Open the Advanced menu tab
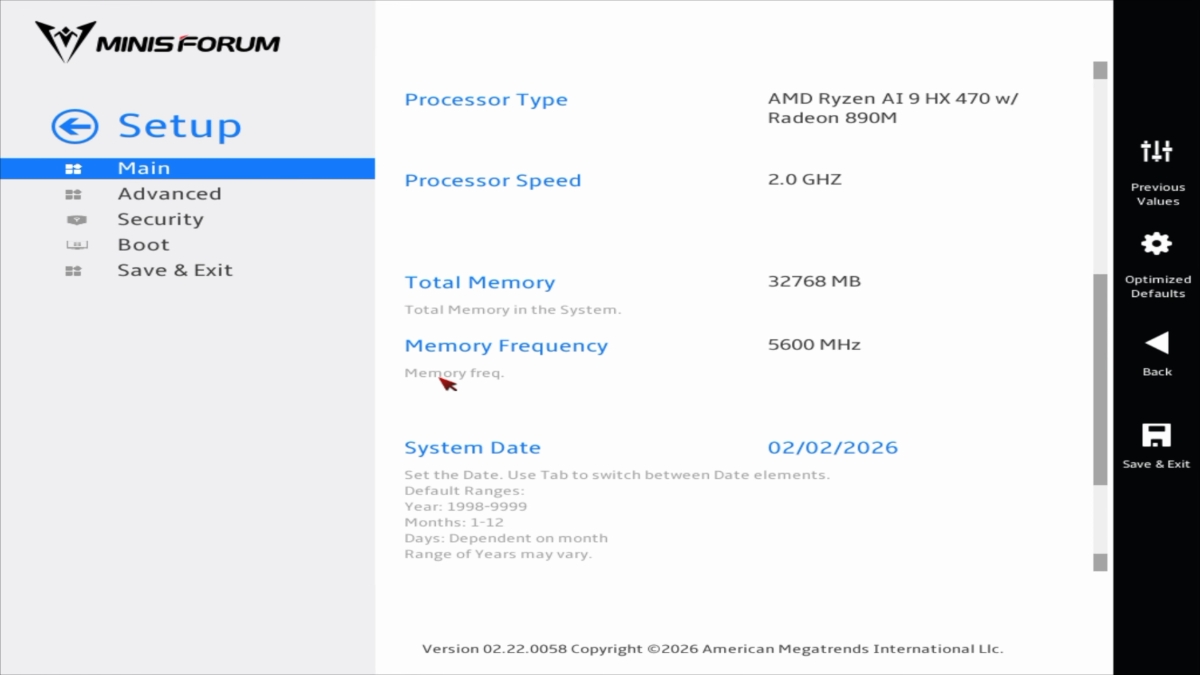1200x675 pixels. pyautogui.click(x=169, y=194)
